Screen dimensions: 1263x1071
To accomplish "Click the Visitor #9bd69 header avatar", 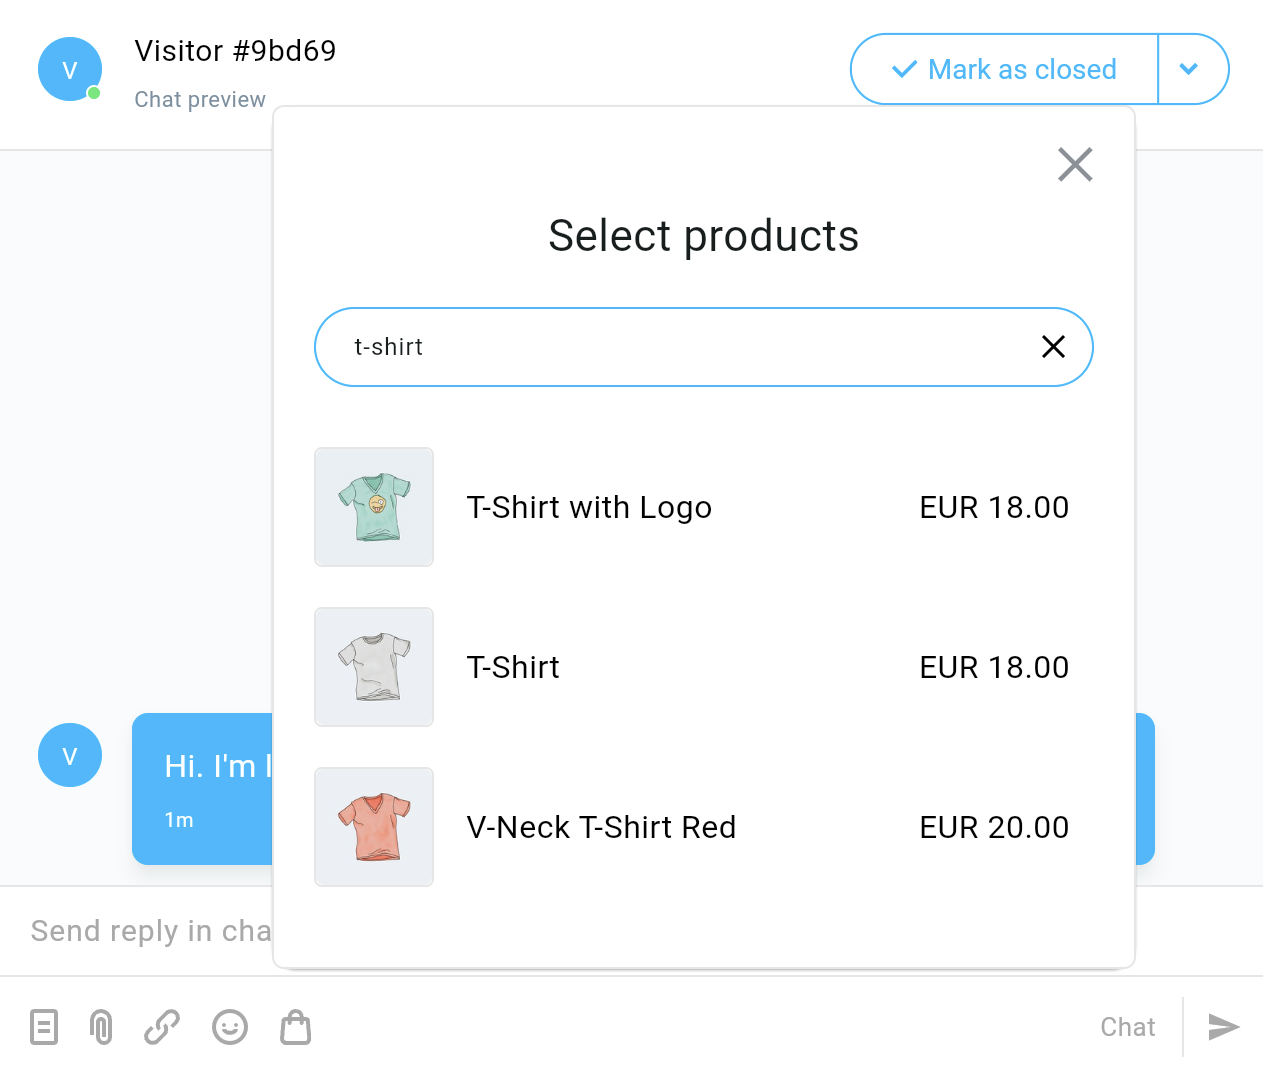I will [x=70, y=69].
